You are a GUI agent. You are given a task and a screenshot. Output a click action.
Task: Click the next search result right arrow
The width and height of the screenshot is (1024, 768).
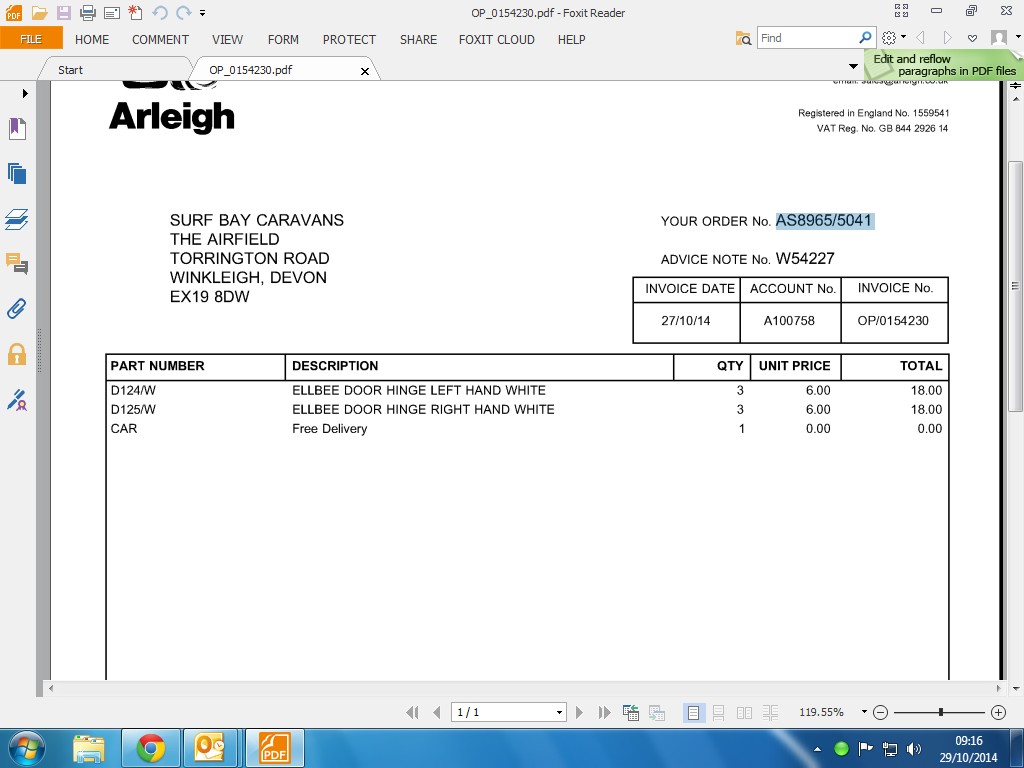click(x=948, y=38)
